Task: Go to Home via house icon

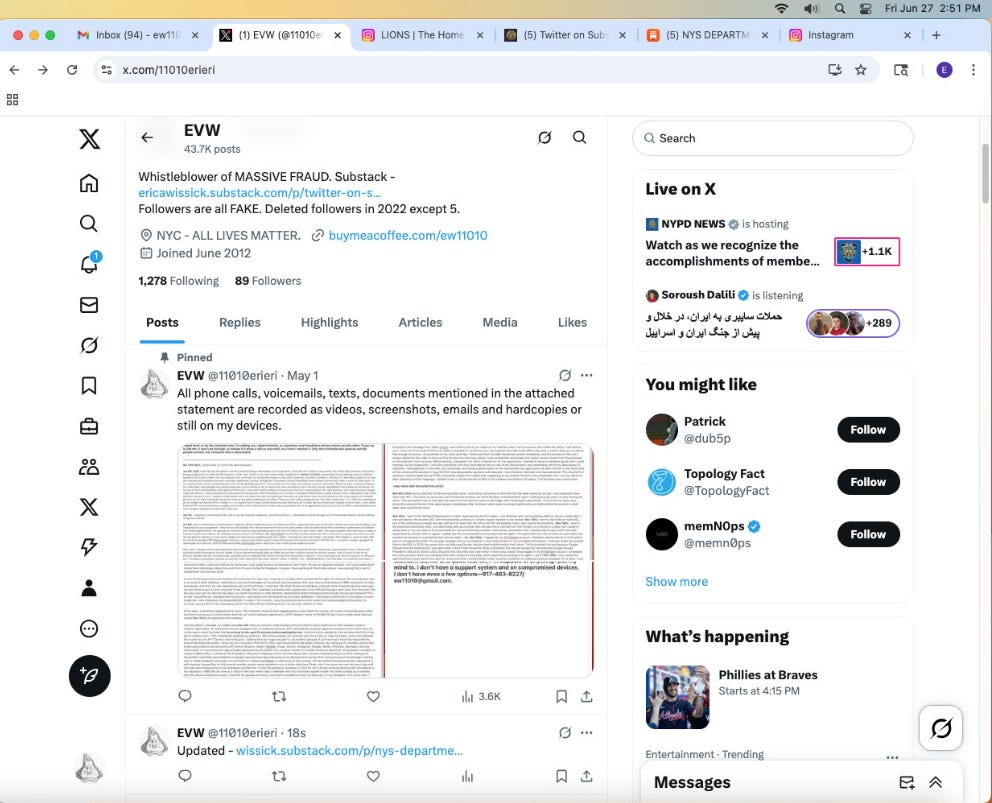Action: (x=89, y=183)
